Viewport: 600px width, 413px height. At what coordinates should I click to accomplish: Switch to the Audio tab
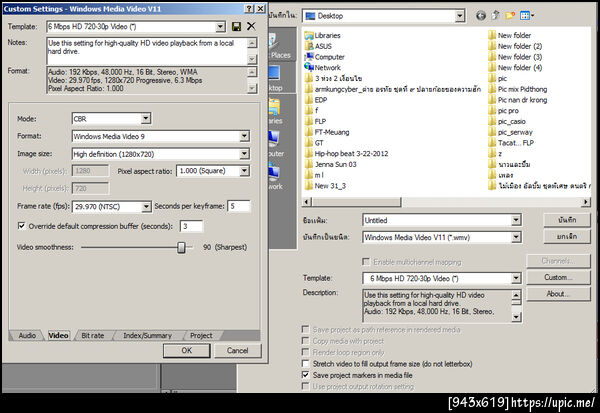[27, 335]
